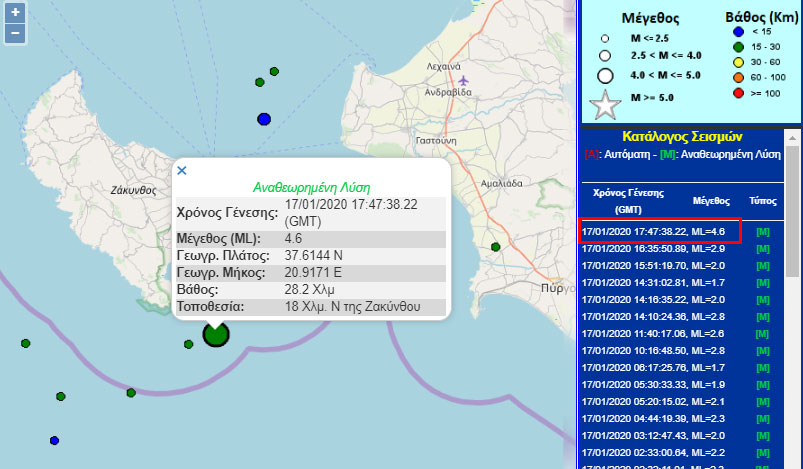Open the 17:47:38.22 ML=4.6 earthquake entry
803x469 pixels.
[x=660, y=231]
